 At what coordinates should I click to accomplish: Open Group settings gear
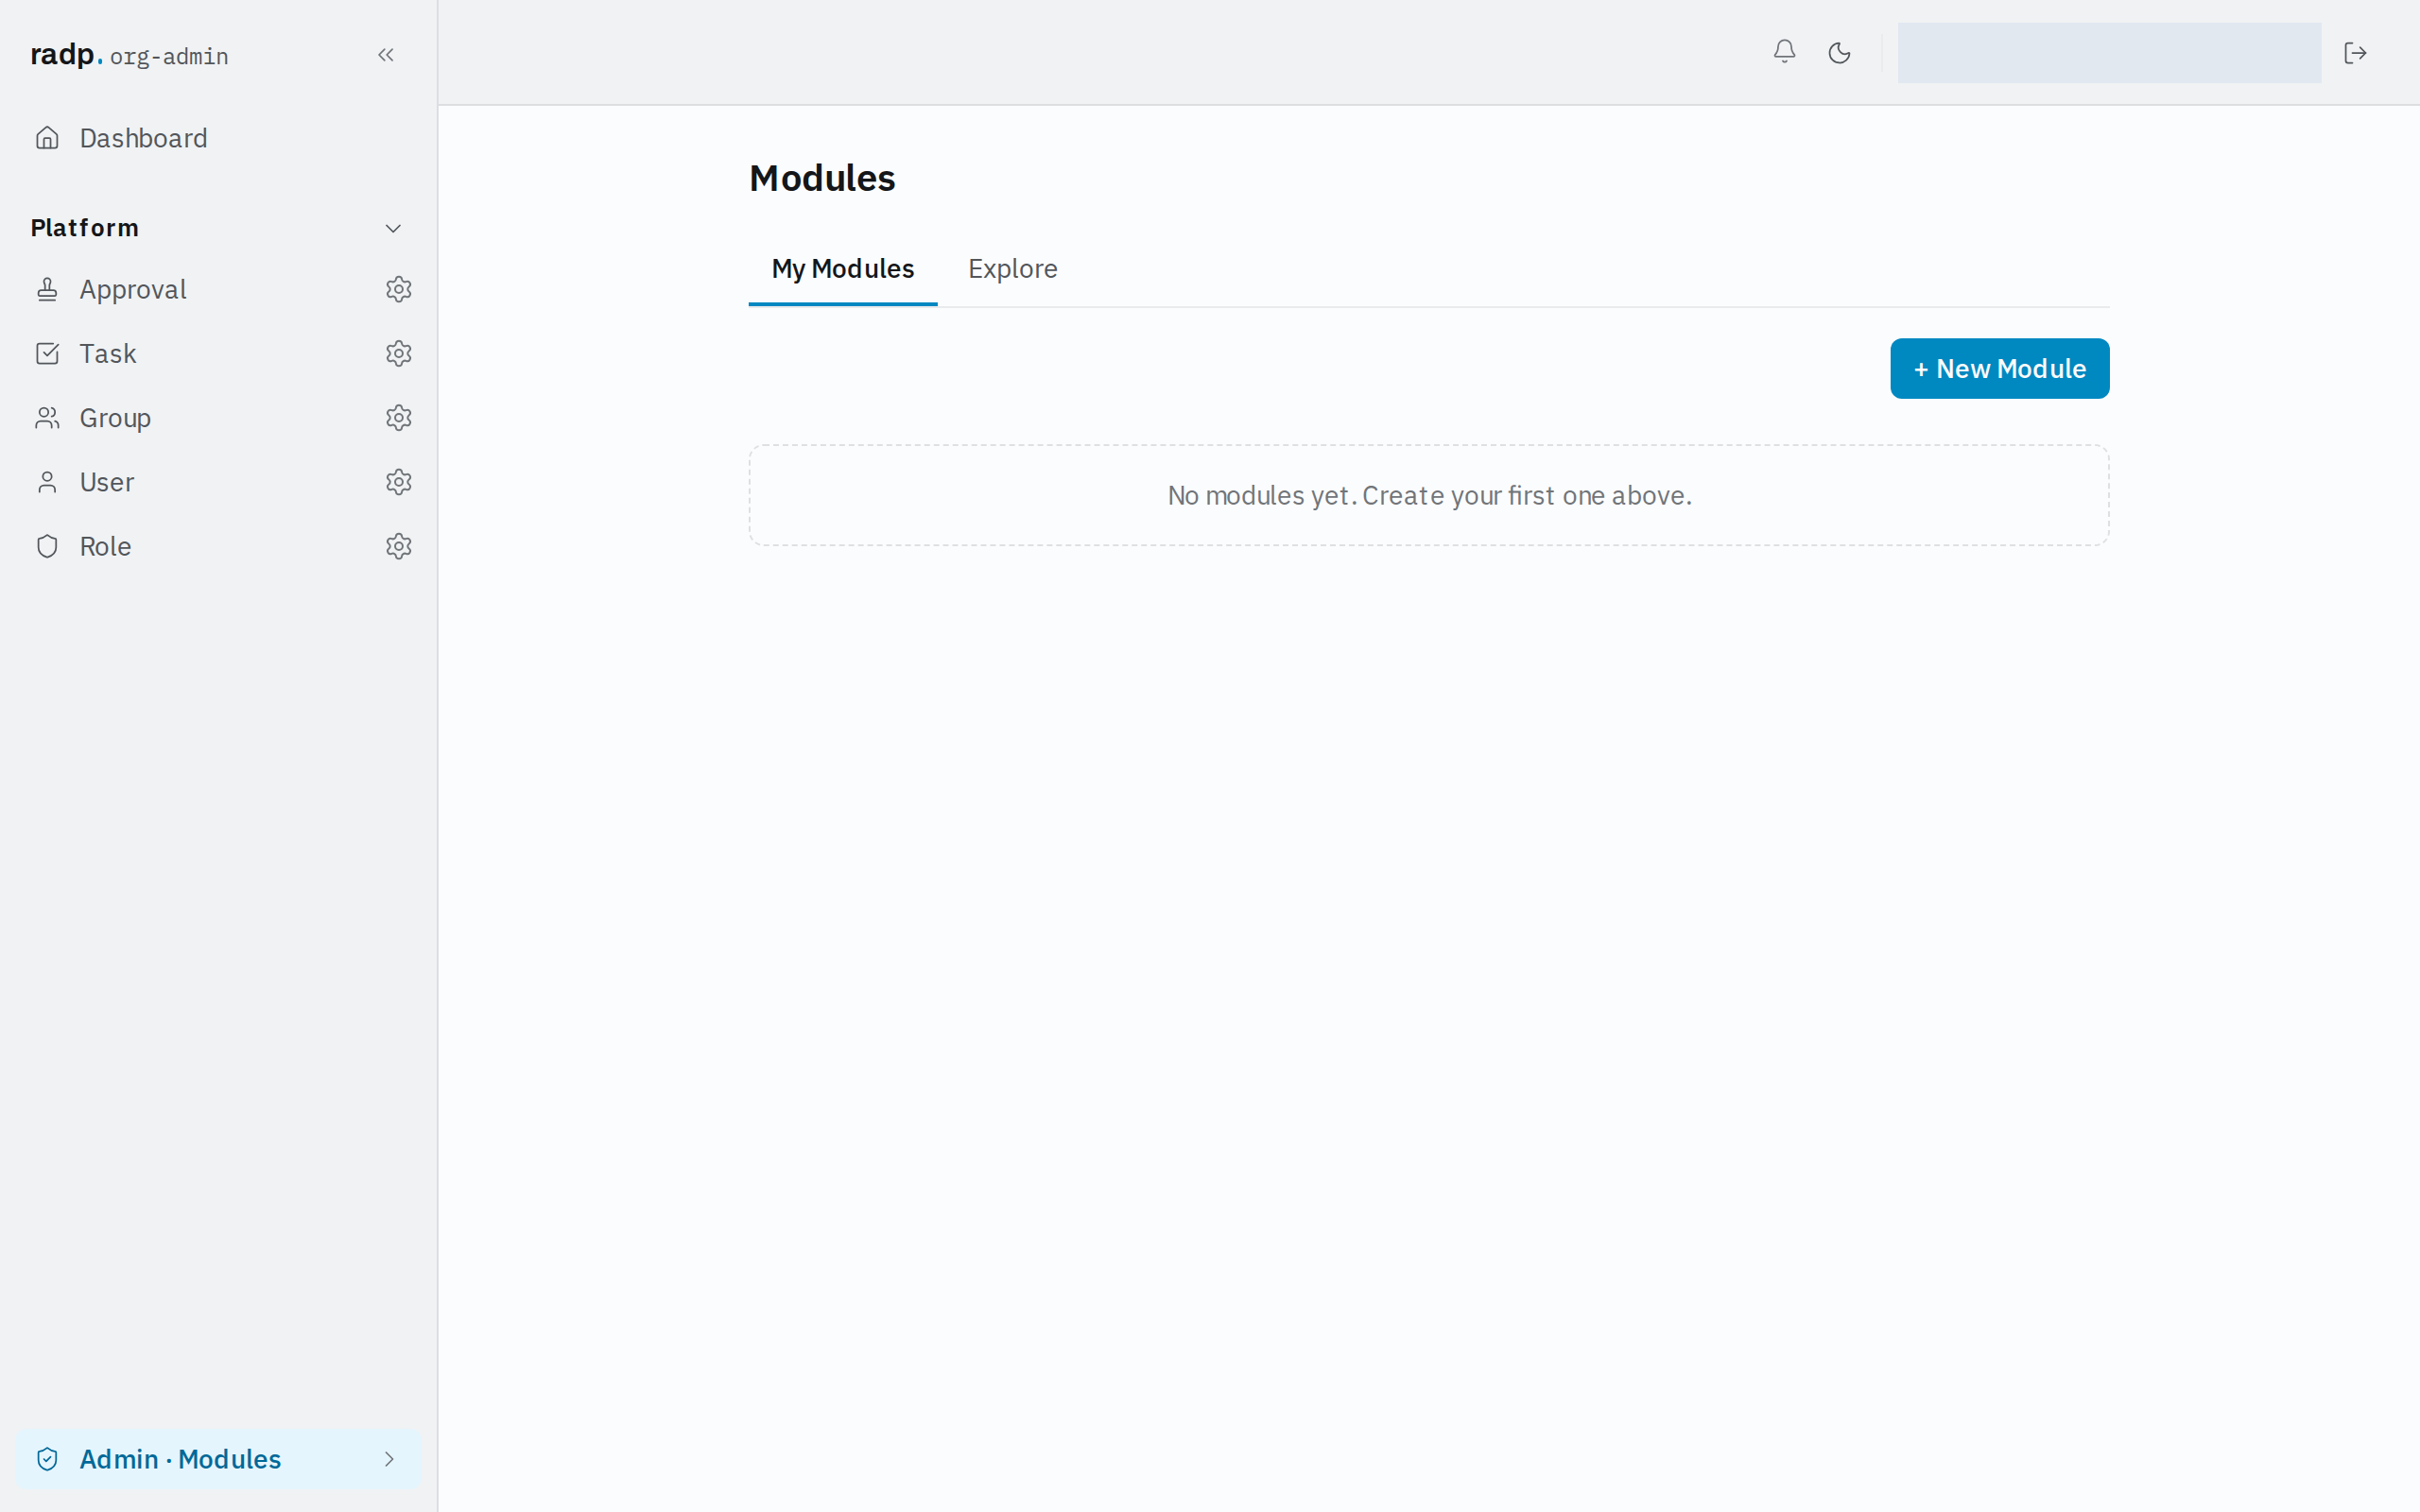click(399, 417)
